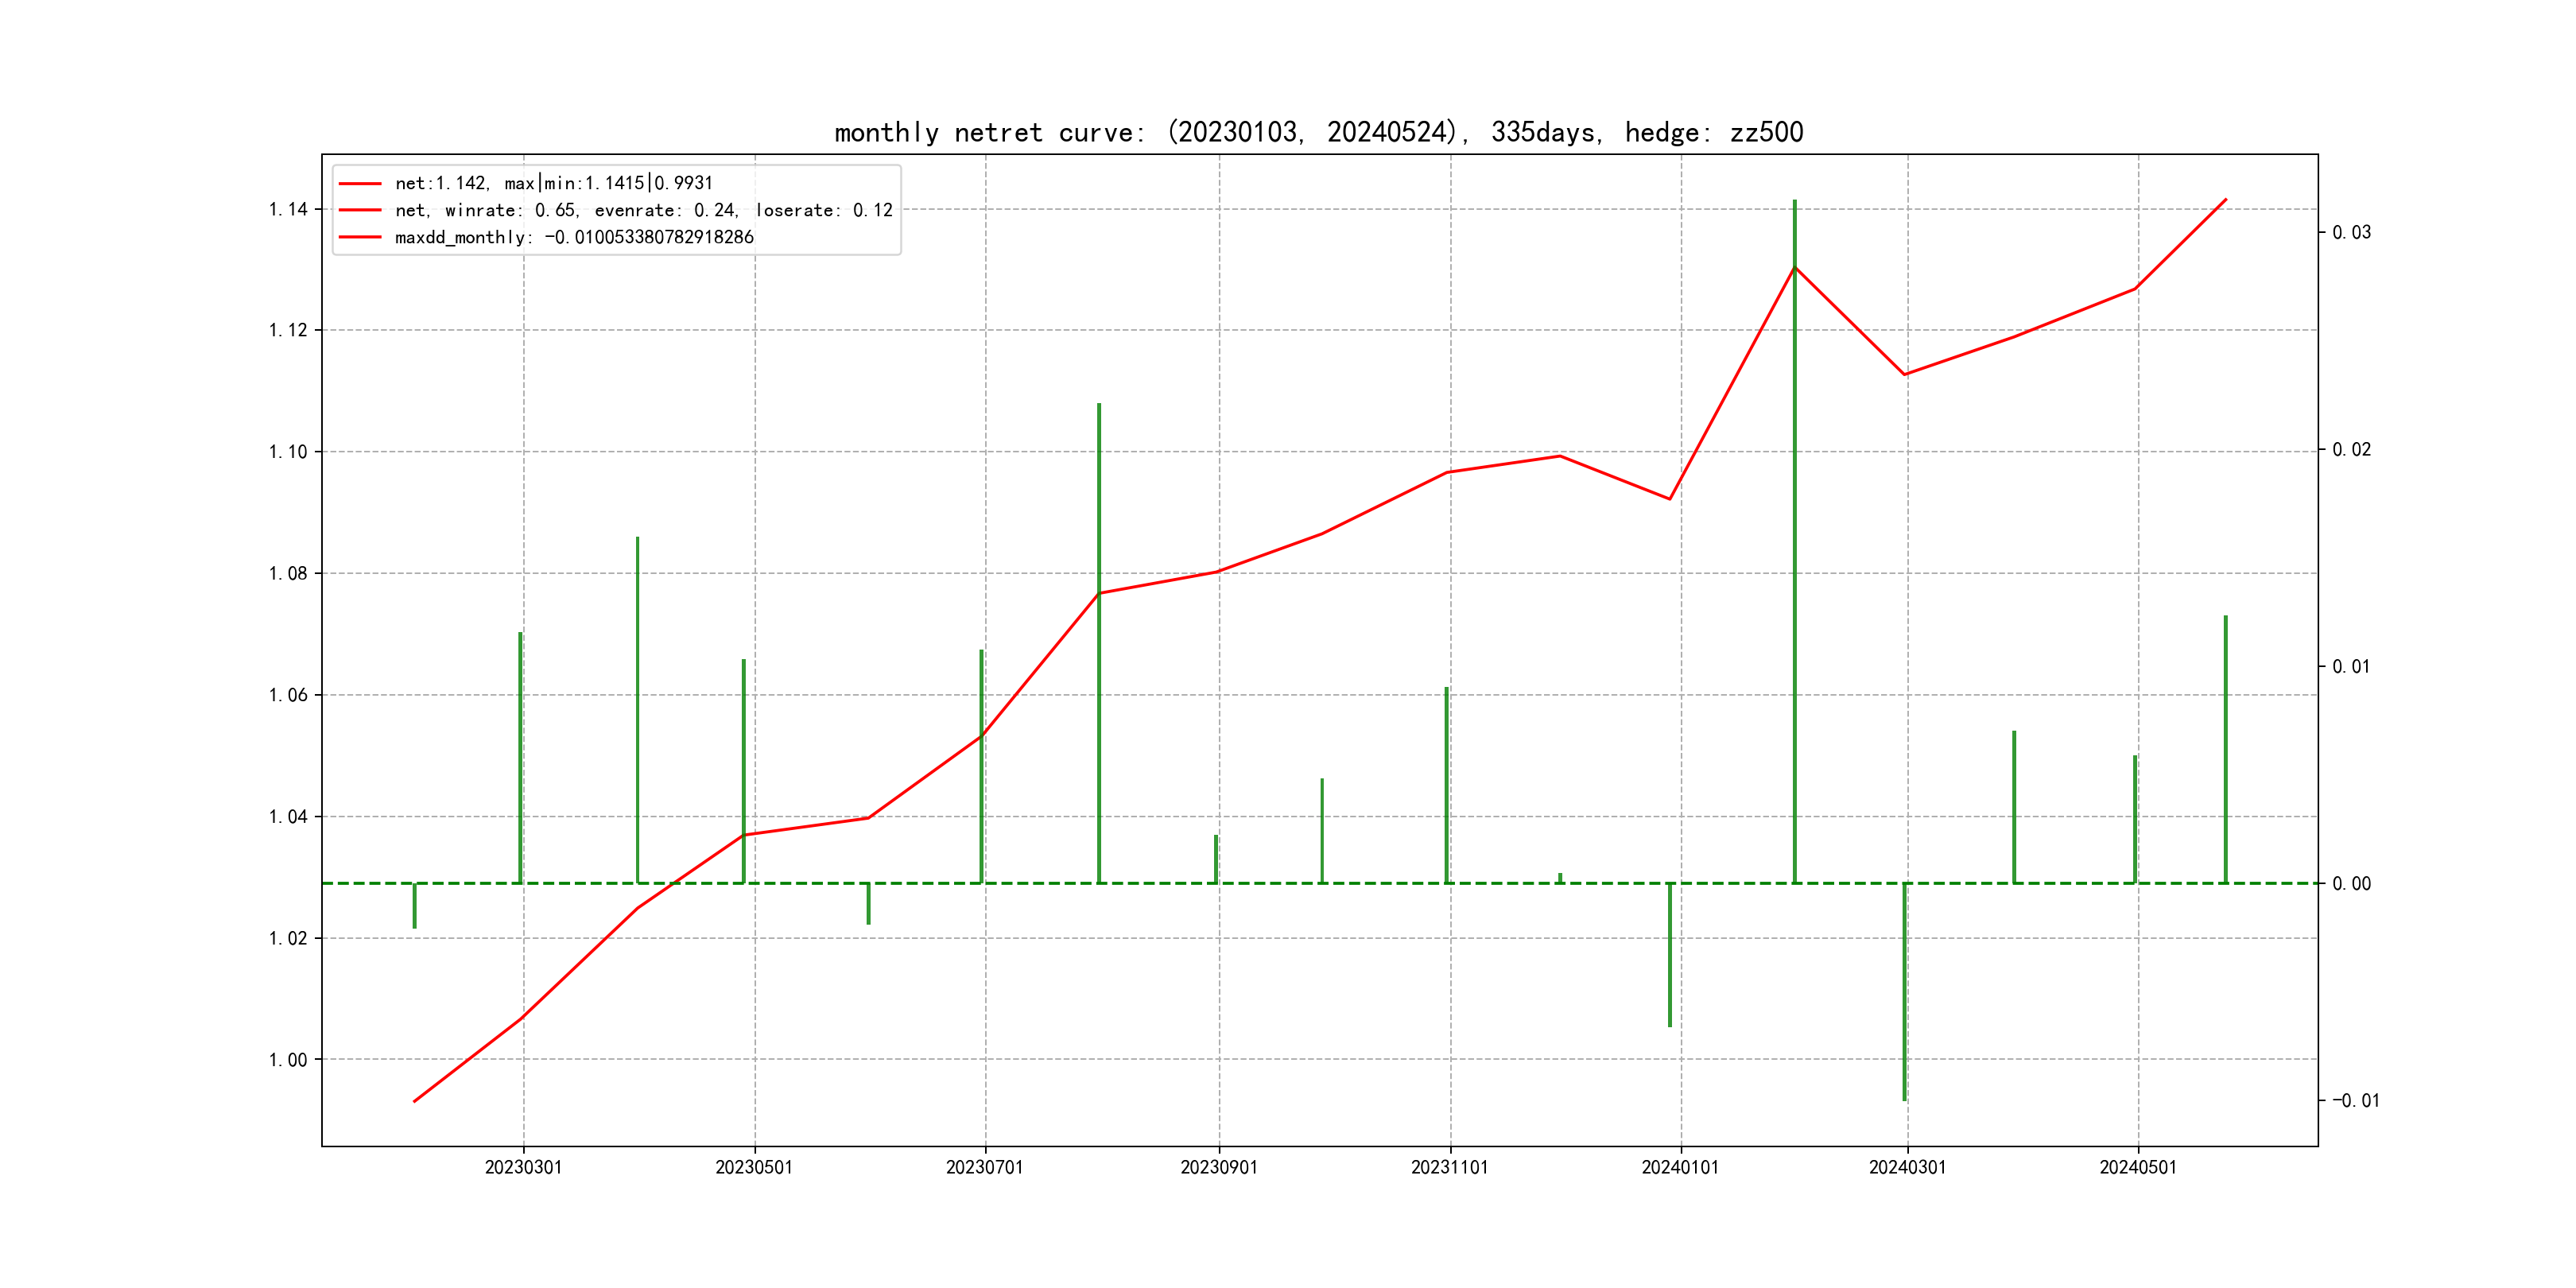2576x1288 pixels.
Task: Click the 20240501 x-axis label
Action: [x=2138, y=1167]
